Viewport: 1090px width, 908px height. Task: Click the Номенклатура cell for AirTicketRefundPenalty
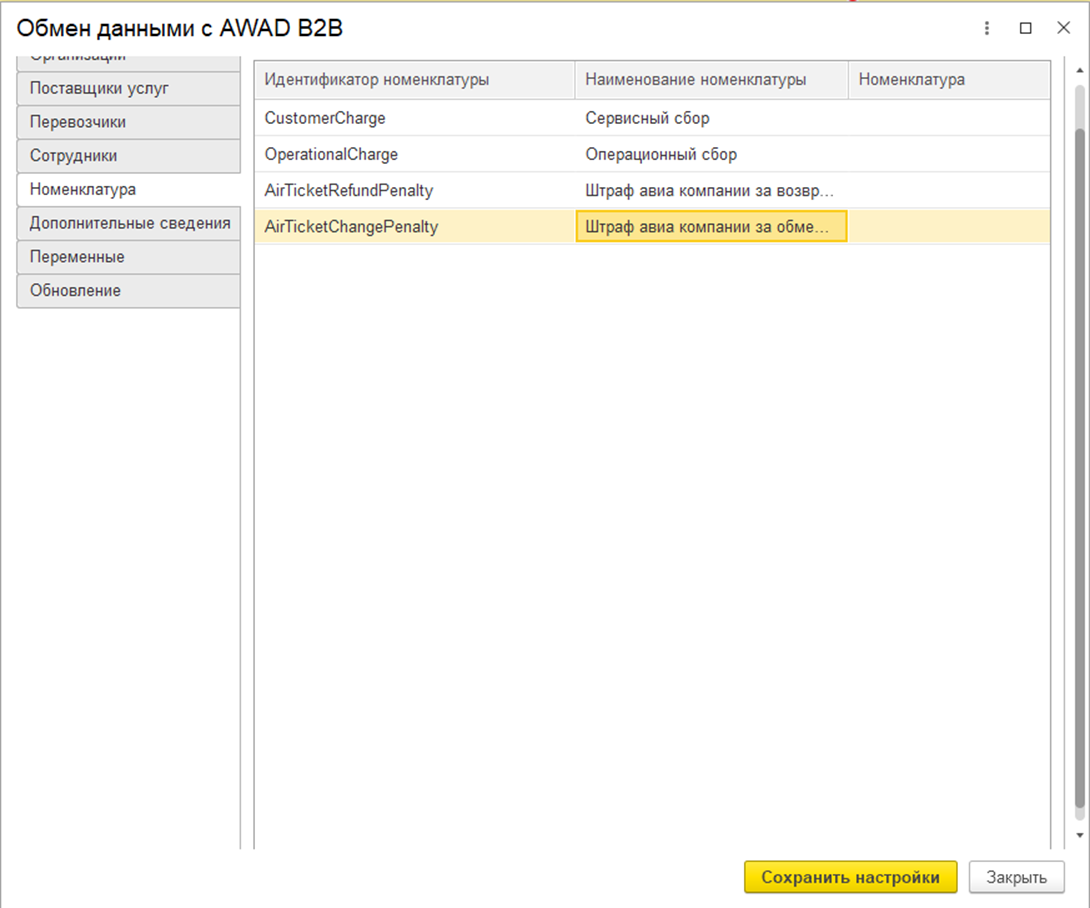point(948,191)
